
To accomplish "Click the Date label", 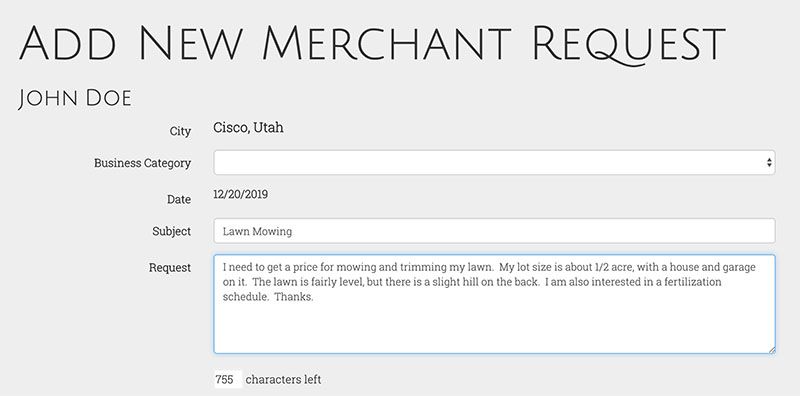I will coord(179,200).
